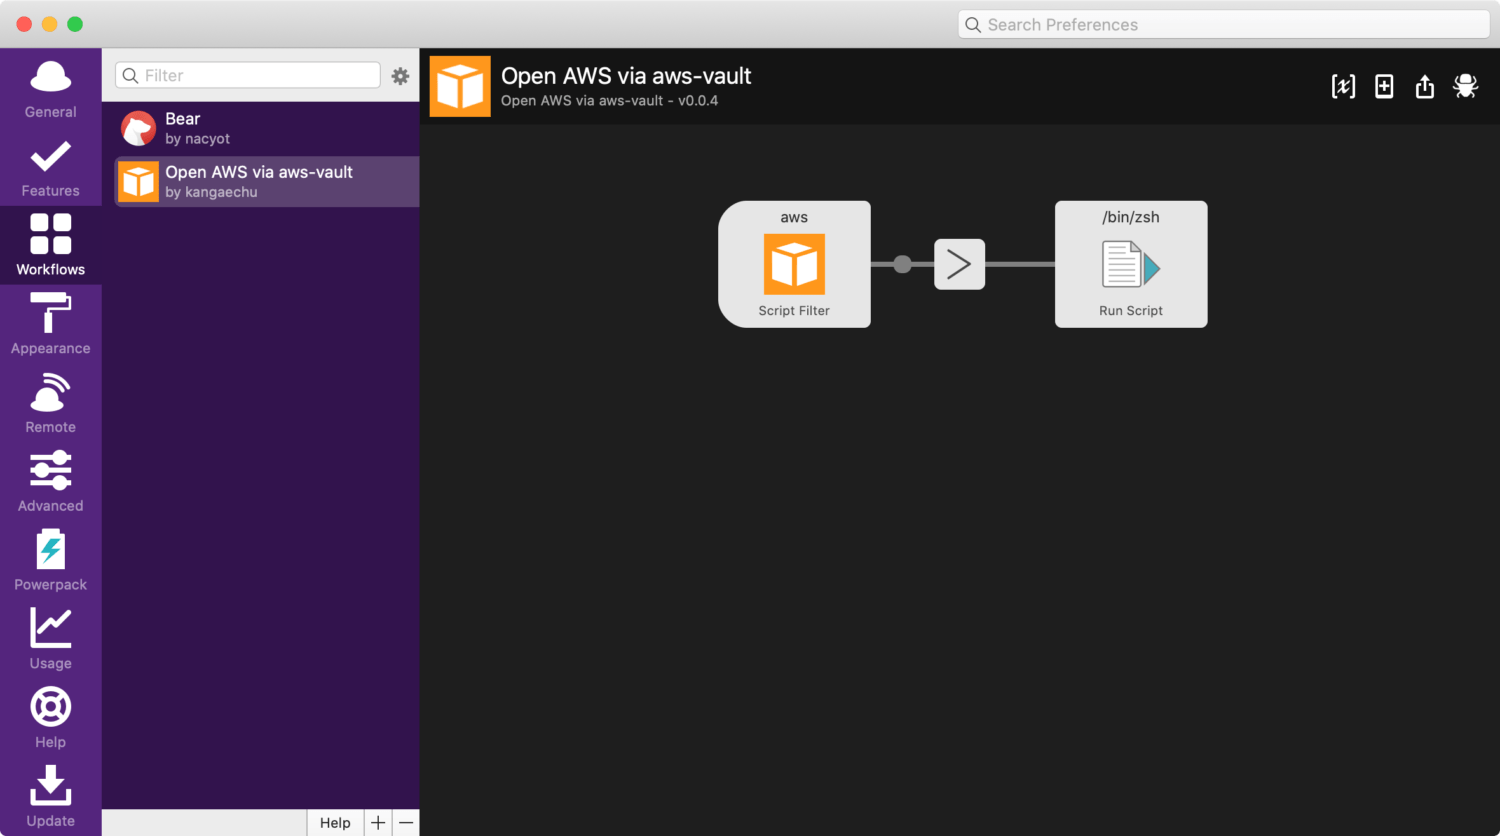Select the aws Script Filter node
Viewport: 1500px width, 836px height.
point(794,264)
